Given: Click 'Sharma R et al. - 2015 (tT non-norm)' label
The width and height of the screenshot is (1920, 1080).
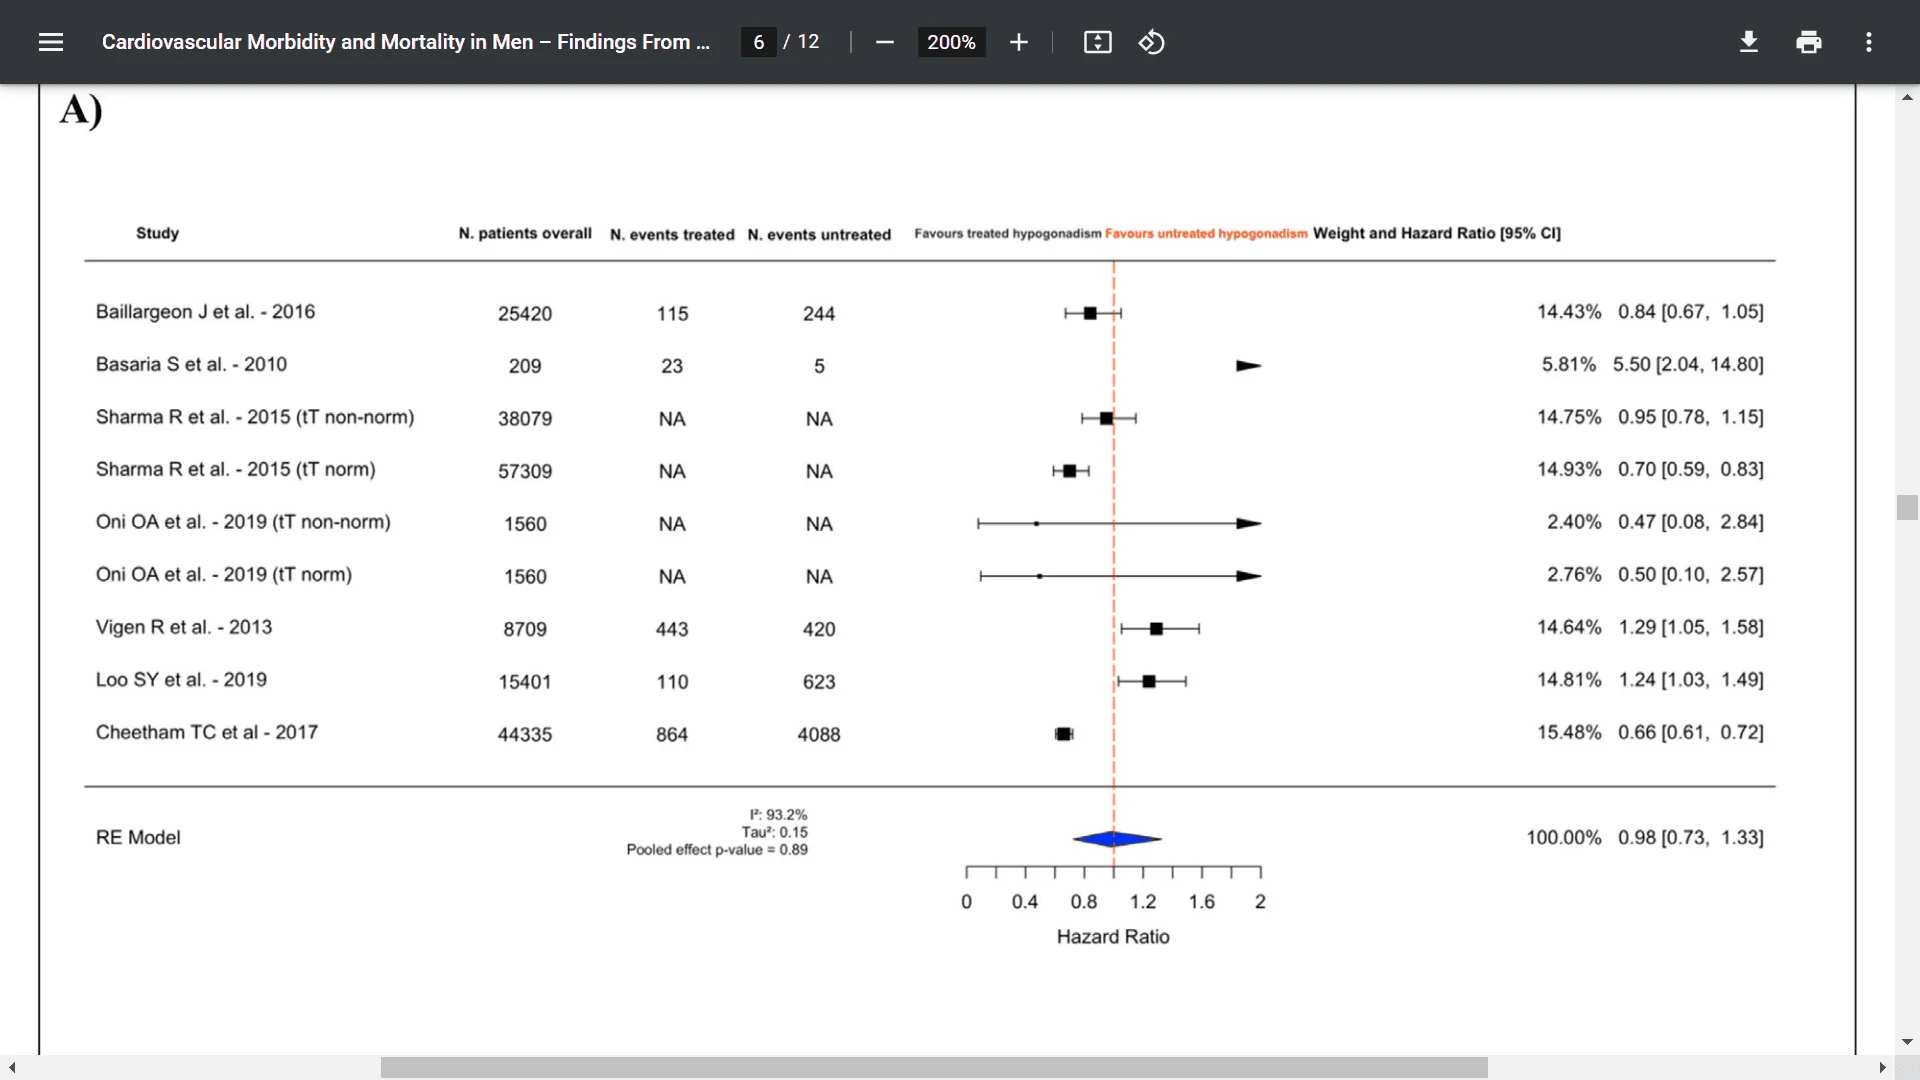Looking at the screenshot, I should 255,417.
